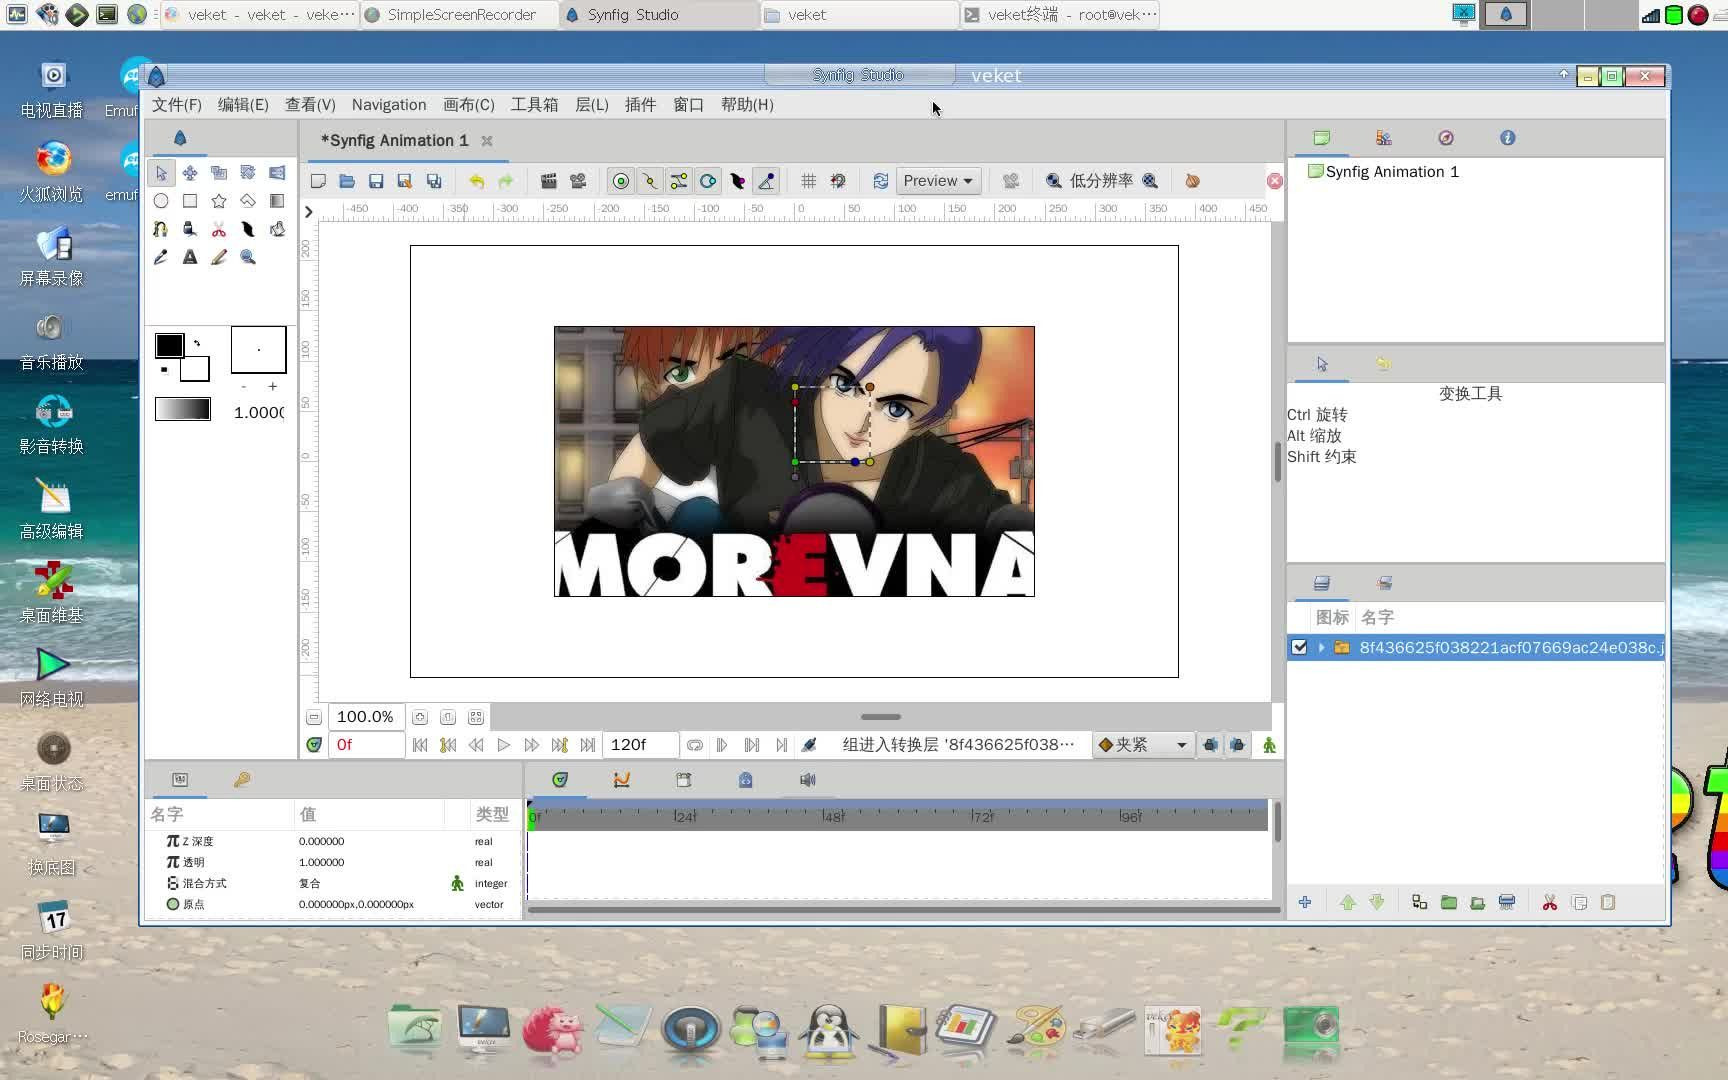Viewport: 1728px width, 1080px height.
Task: Select the Zoom magnifier tool
Action: click(248, 257)
